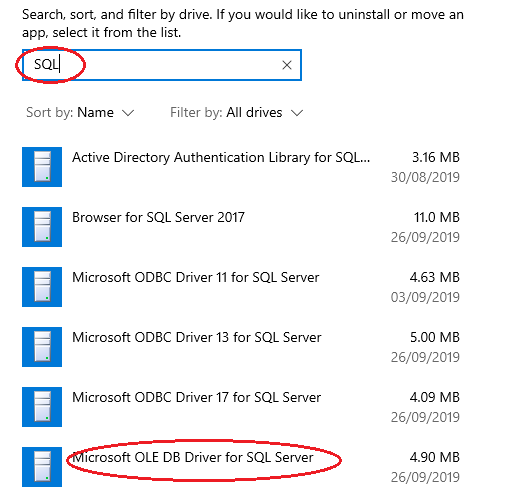
Task: Click the 11.0 MB size value
Action: point(437,217)
